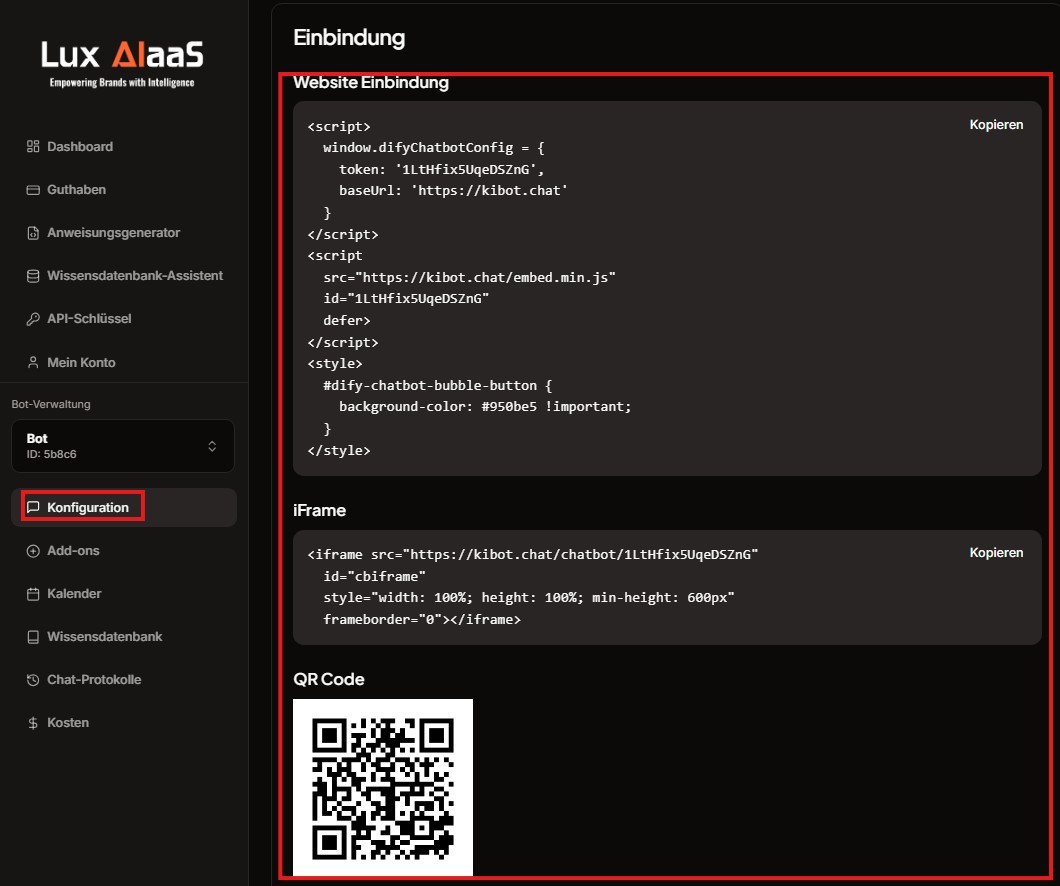Click the 'defer>' code line

click(347, 320)
